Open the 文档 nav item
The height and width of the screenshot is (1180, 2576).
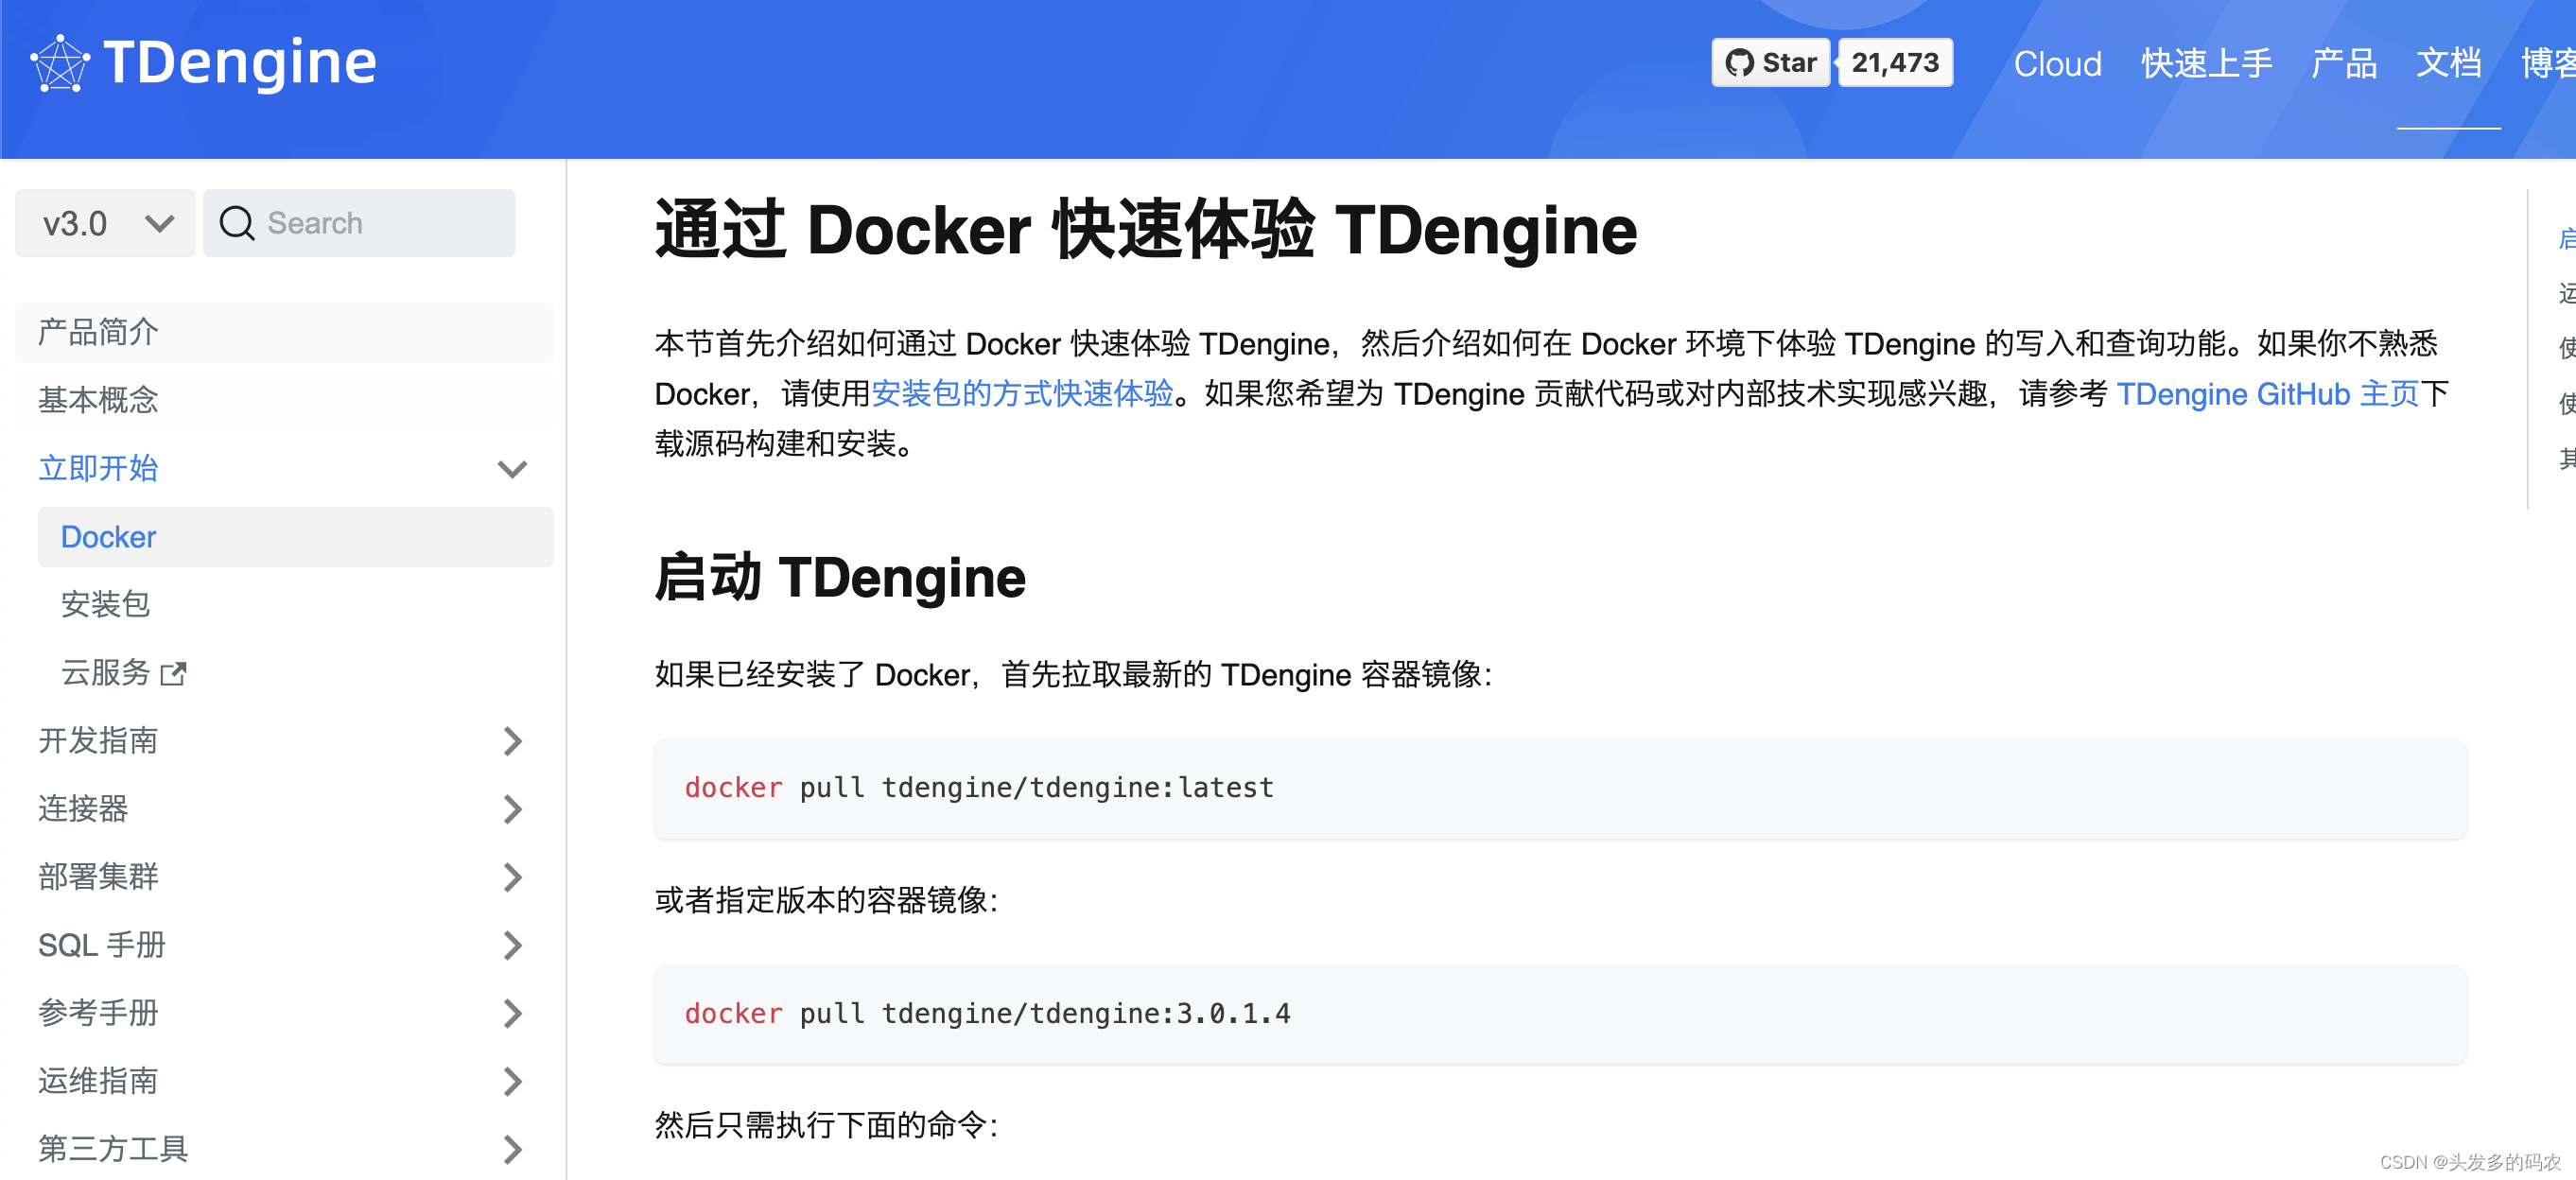[x=2448, y=64]
